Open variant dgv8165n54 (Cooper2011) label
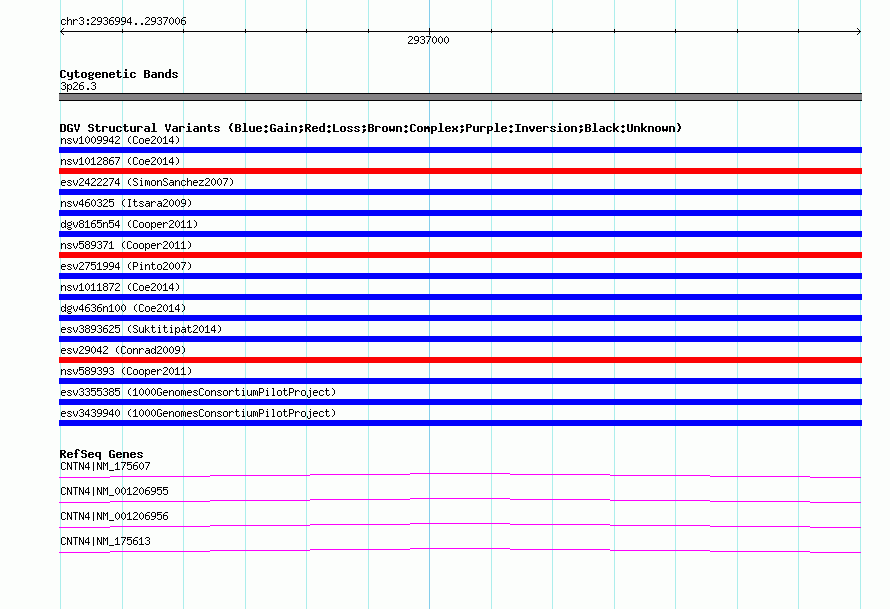Image resolution: width=890 pixels, height=609 pixels. click(129, 224)
